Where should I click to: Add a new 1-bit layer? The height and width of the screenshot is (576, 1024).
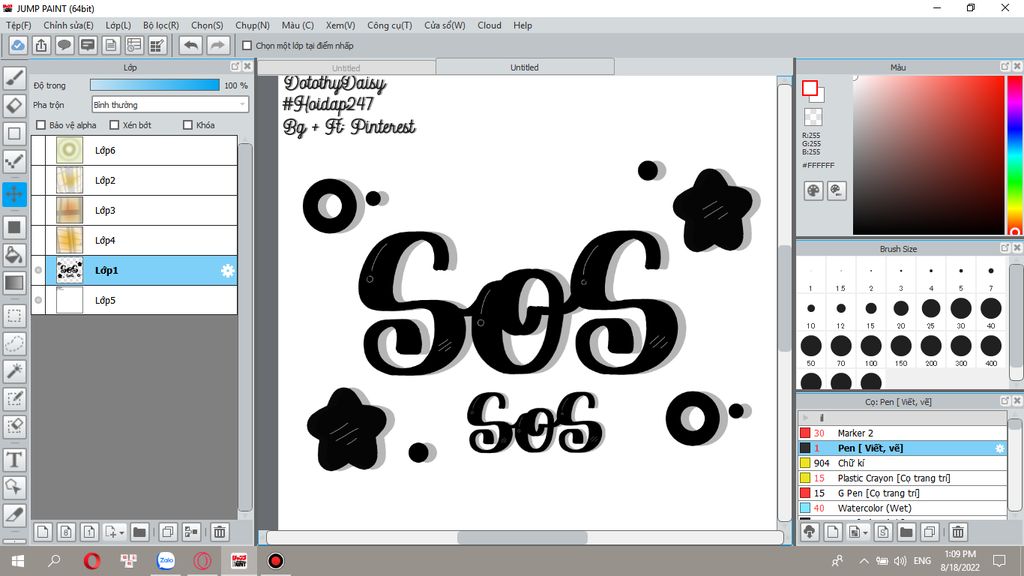[89, 532]
